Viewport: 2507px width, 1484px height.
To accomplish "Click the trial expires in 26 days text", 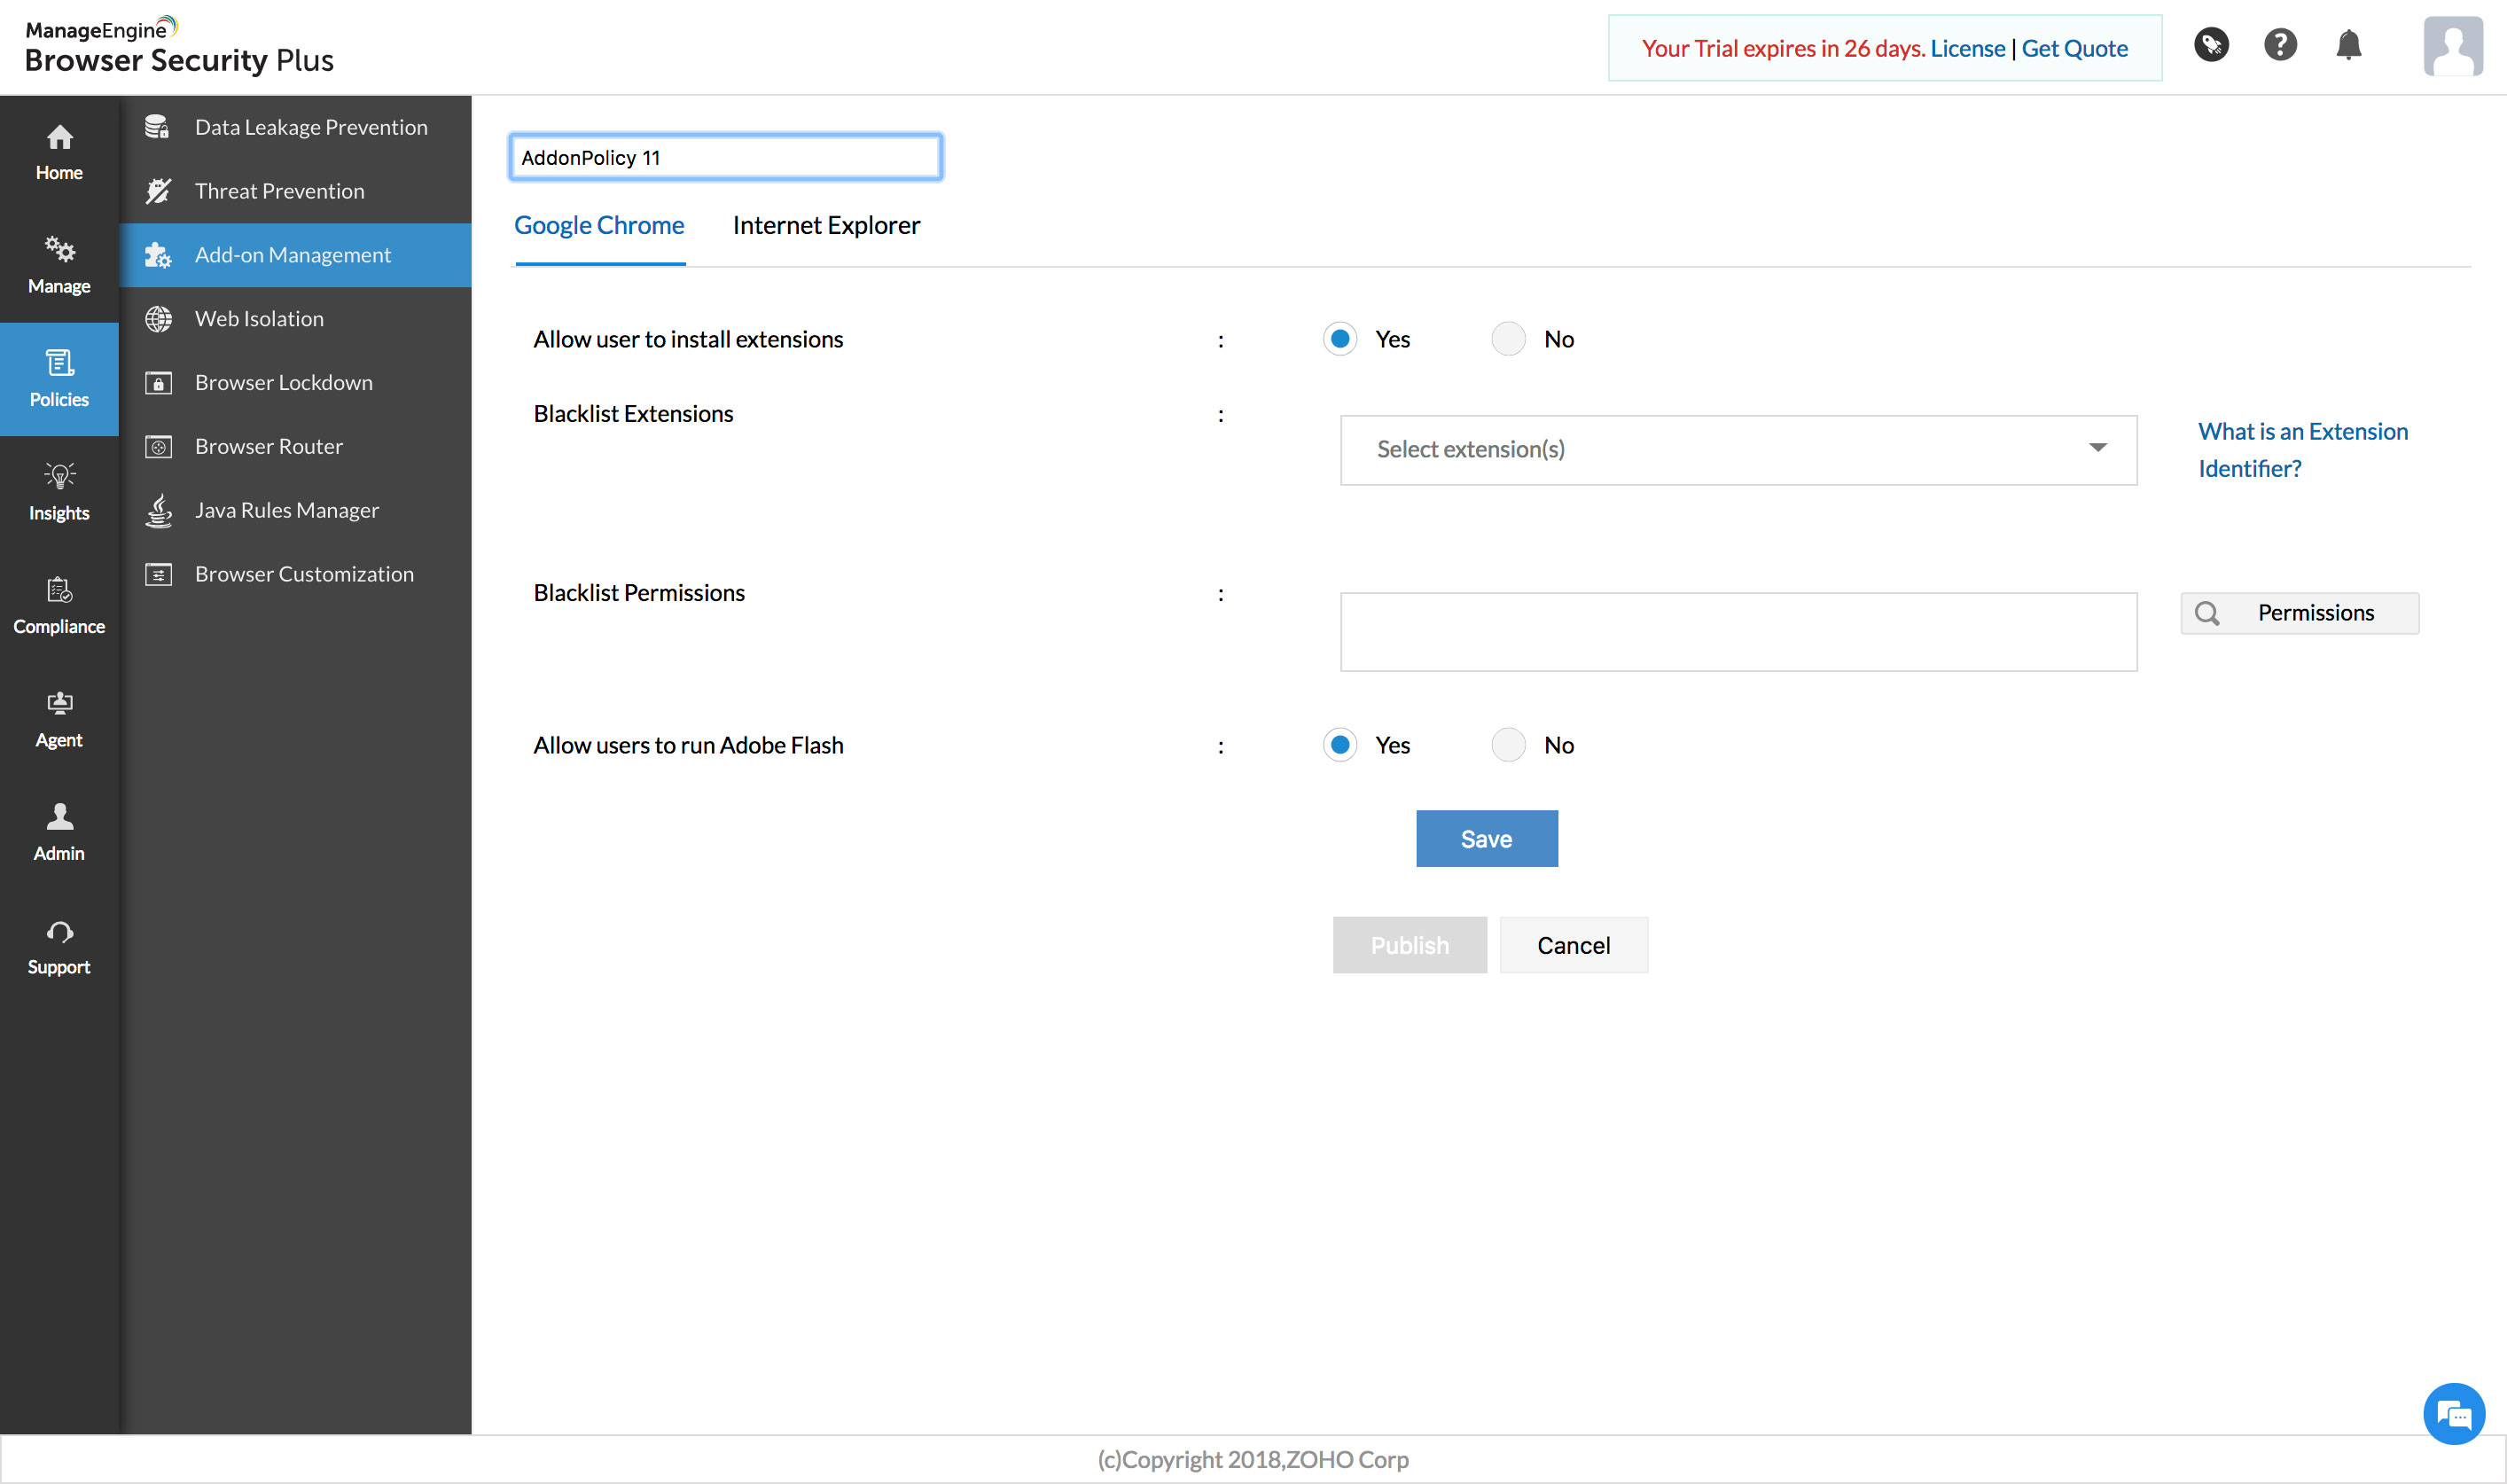I will click(1783, 48).
